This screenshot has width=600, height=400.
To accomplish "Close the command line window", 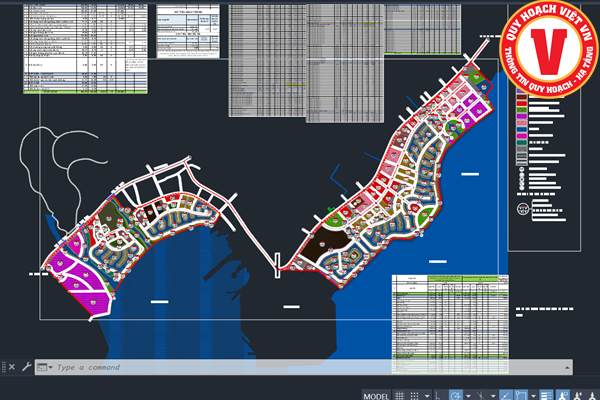I will pos(11,367).
